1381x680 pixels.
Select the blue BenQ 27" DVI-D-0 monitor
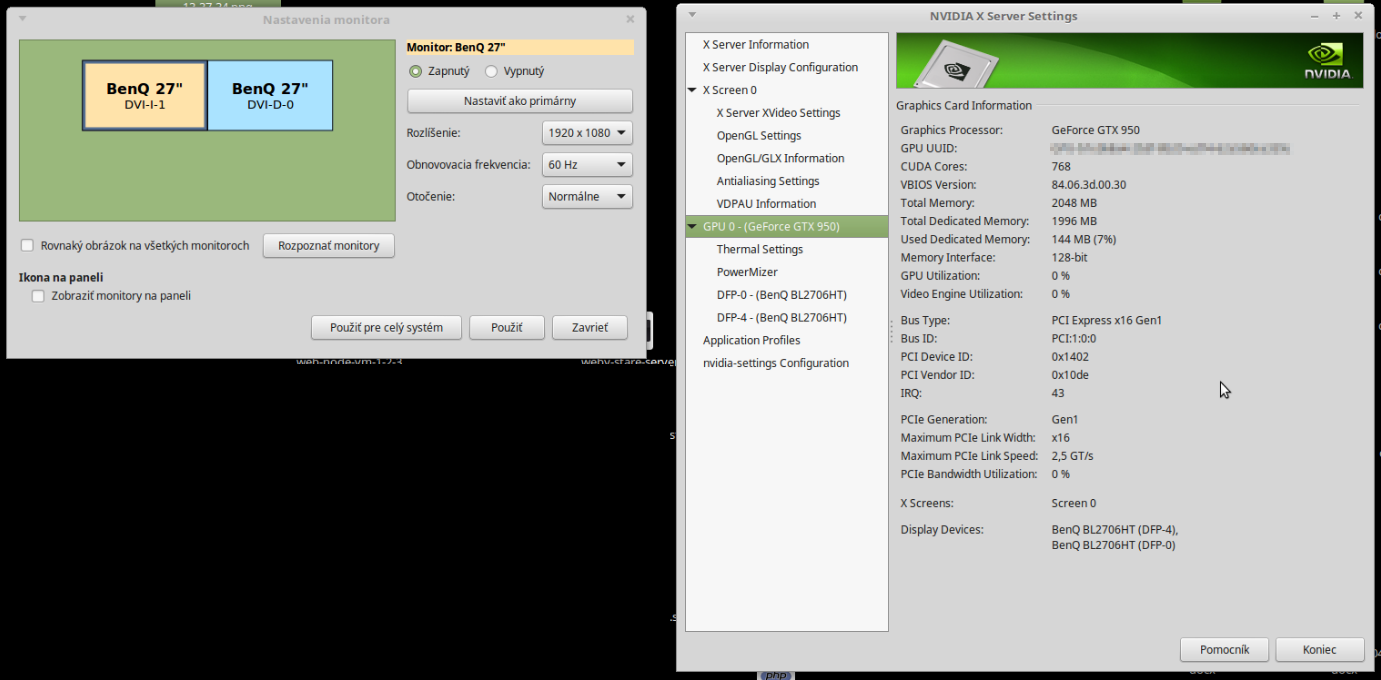click(x=270, y=96)
